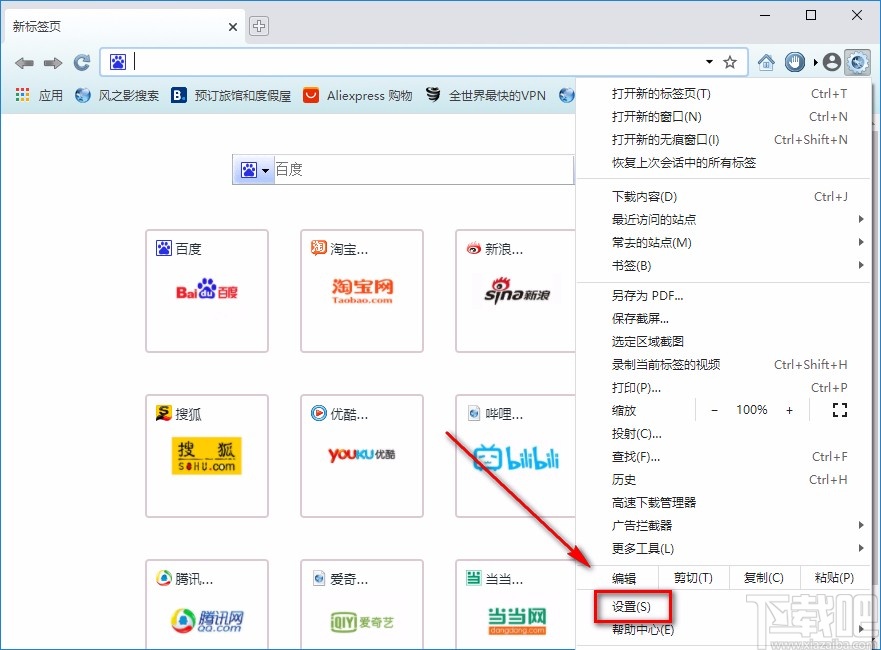Open the user profile icon
The width and height of the screenshot is (881, 650).
[832, 62]
